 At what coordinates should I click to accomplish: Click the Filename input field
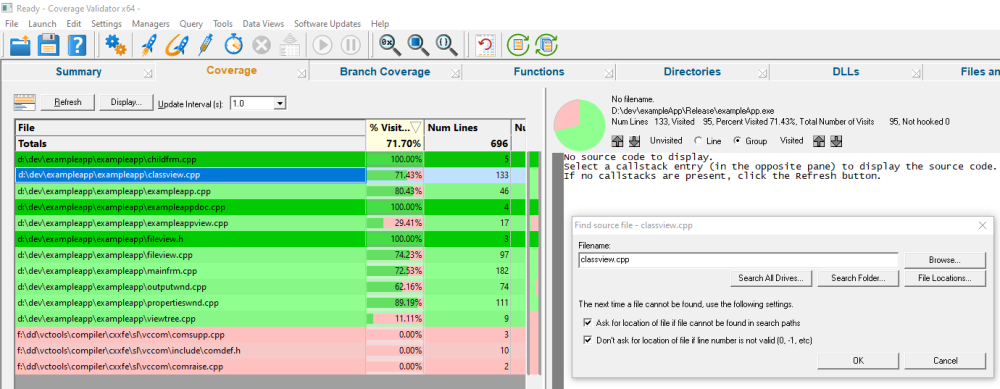tap(738, 260)
